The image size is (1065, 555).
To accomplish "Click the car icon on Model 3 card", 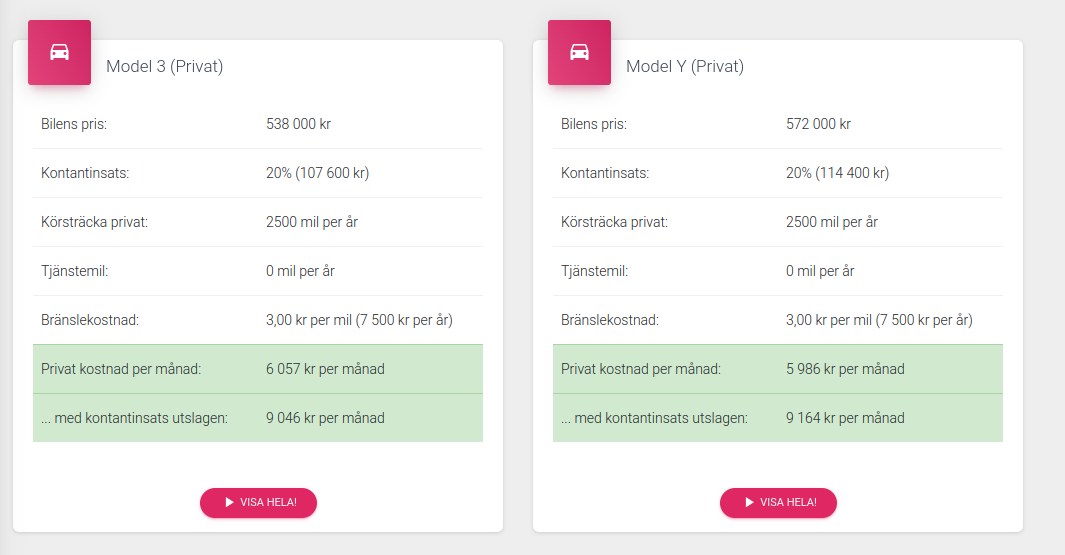I will click(x=59, y=52).
